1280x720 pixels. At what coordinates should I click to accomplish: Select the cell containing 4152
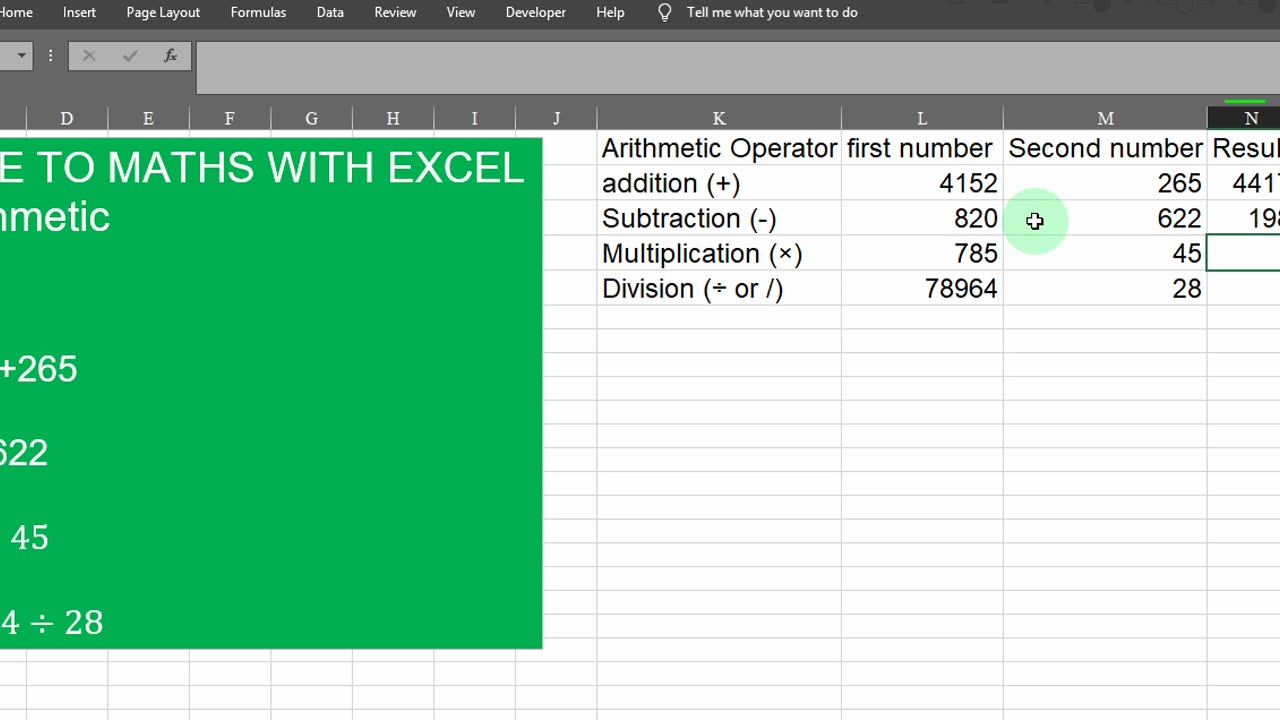[x=922, y=183]
